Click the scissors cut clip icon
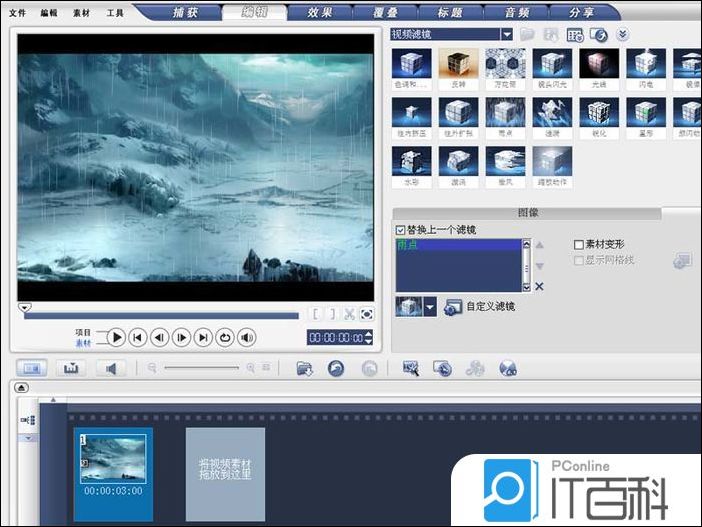The width and height of the screenshot is (702, 527). (x=350, y=314)
